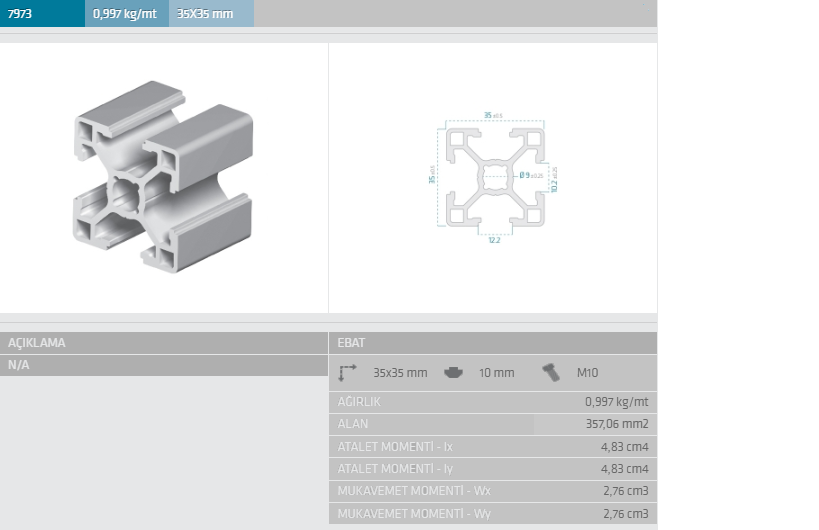Image resolution: width=819 pixels, height=530 pixels.
Task: Click the 10 mm slot value
Action: point(496,373)
